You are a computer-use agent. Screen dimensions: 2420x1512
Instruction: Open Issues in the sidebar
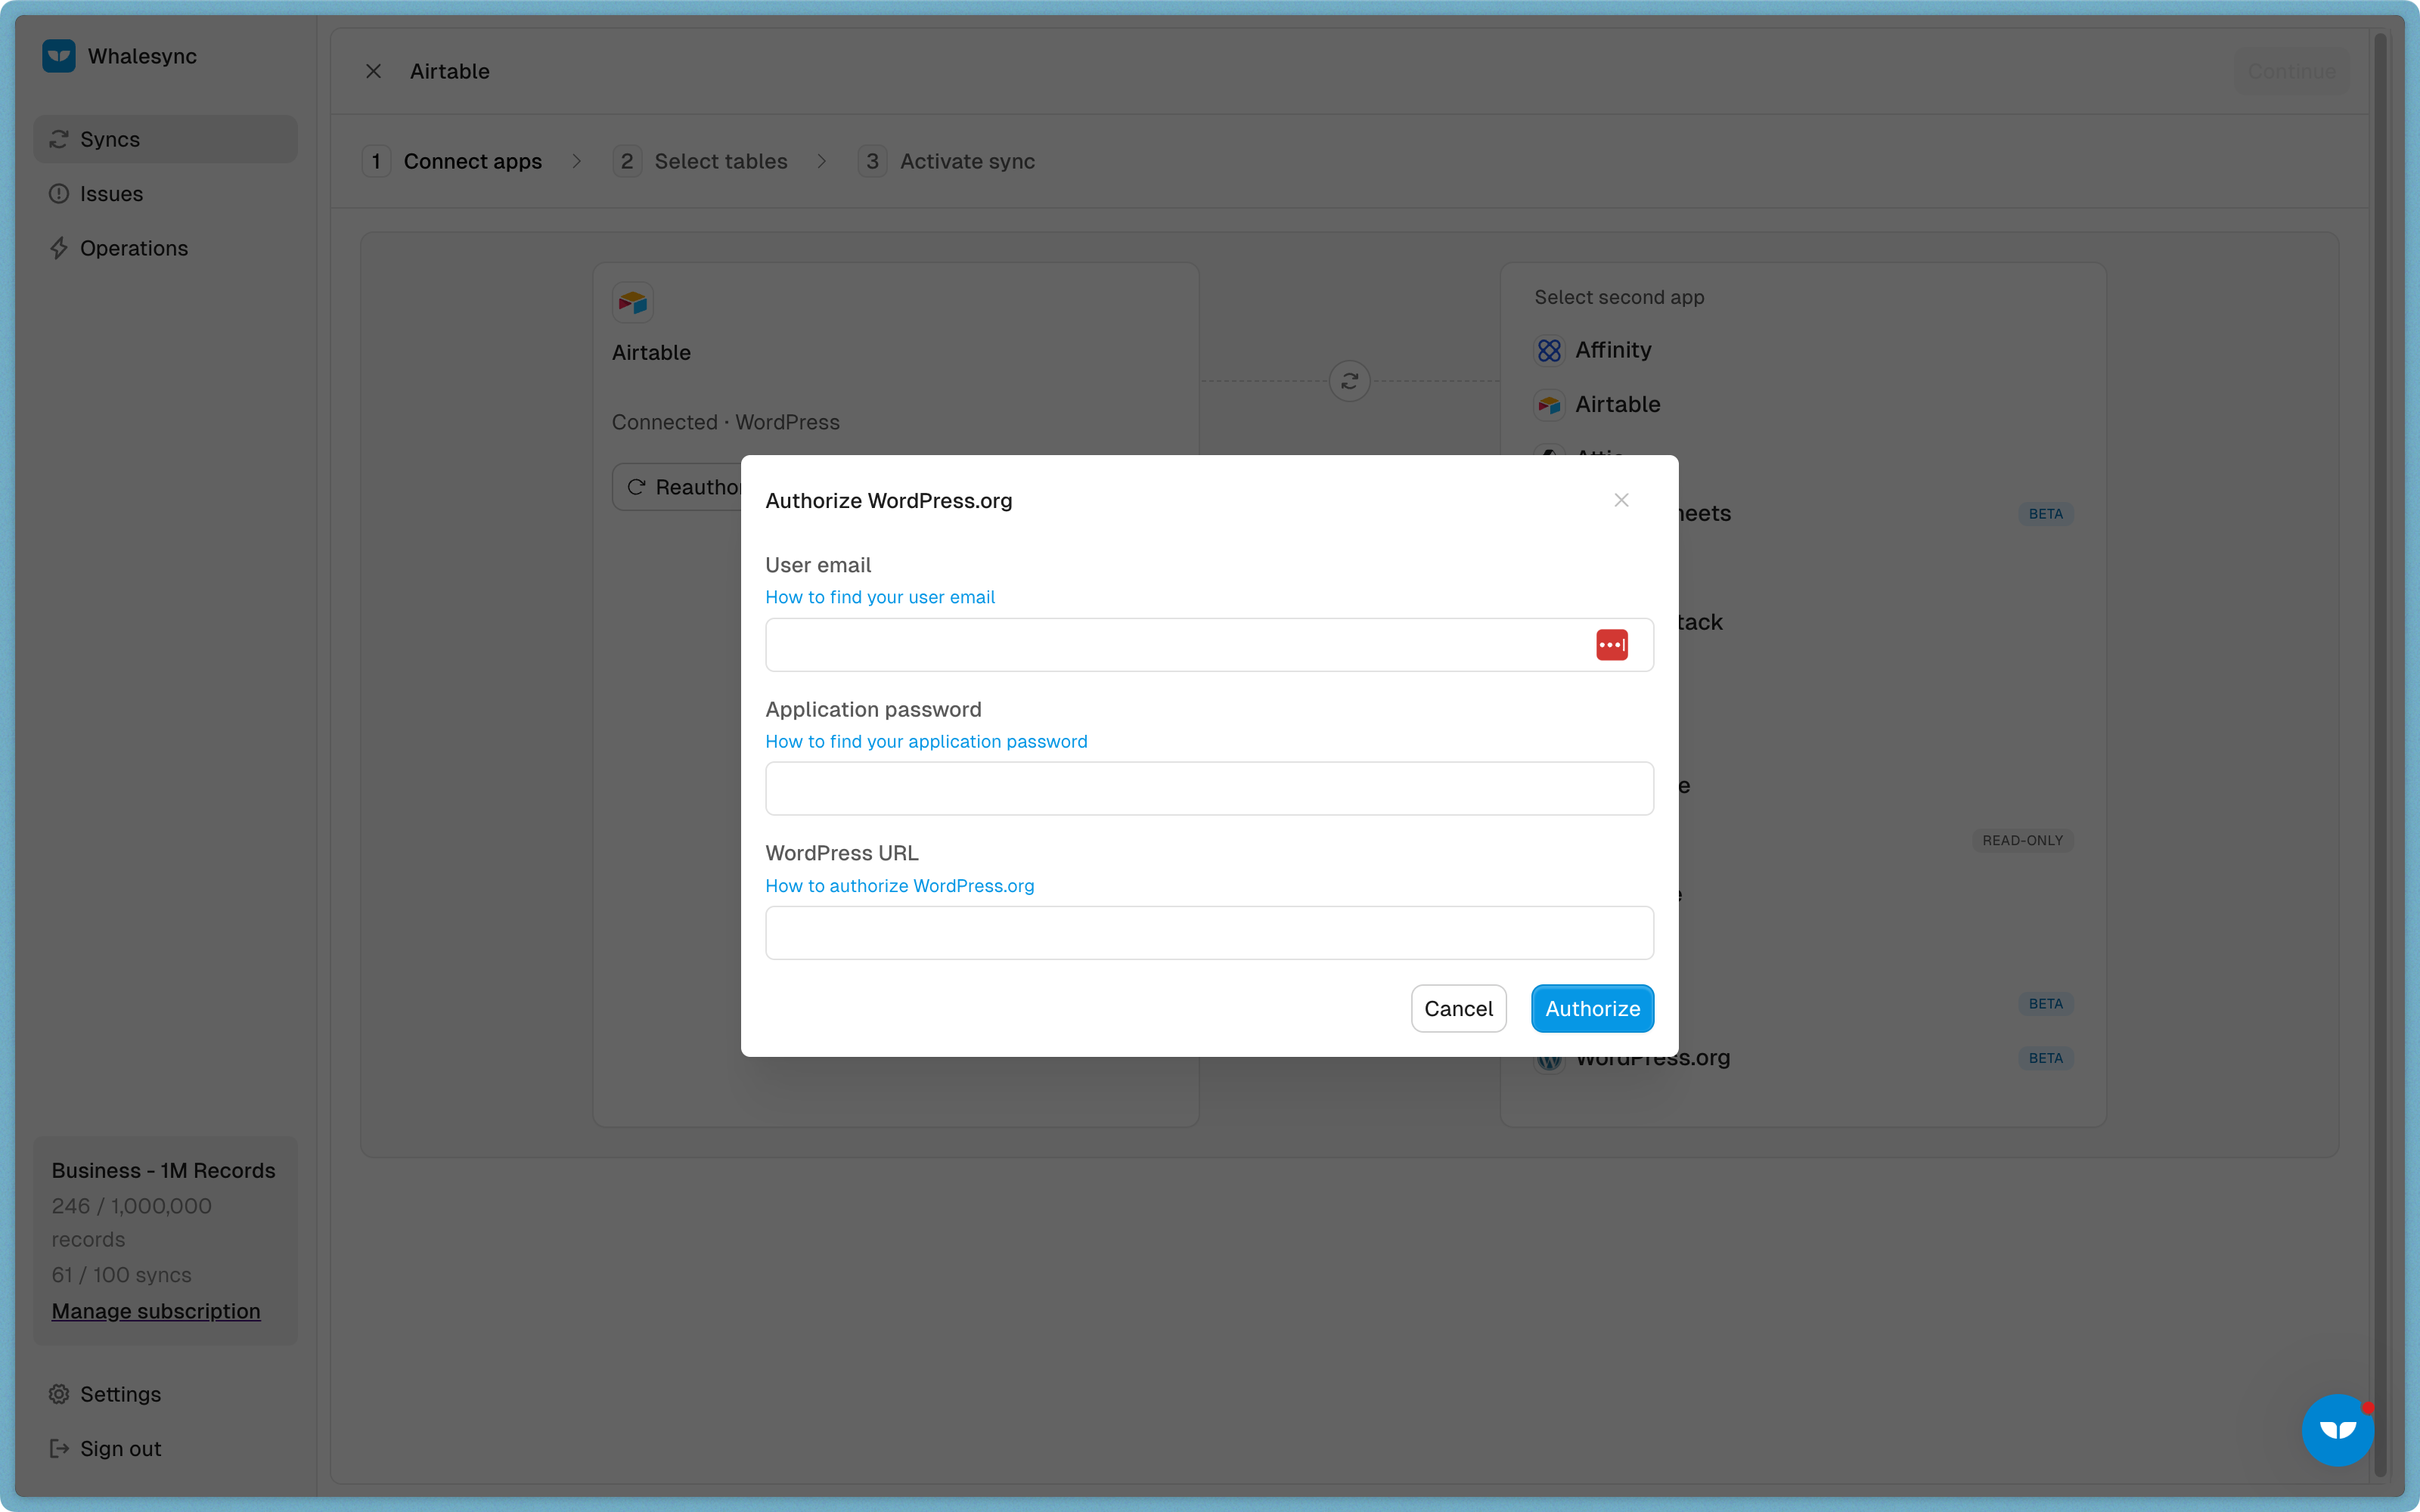click(x=165, y=194)
